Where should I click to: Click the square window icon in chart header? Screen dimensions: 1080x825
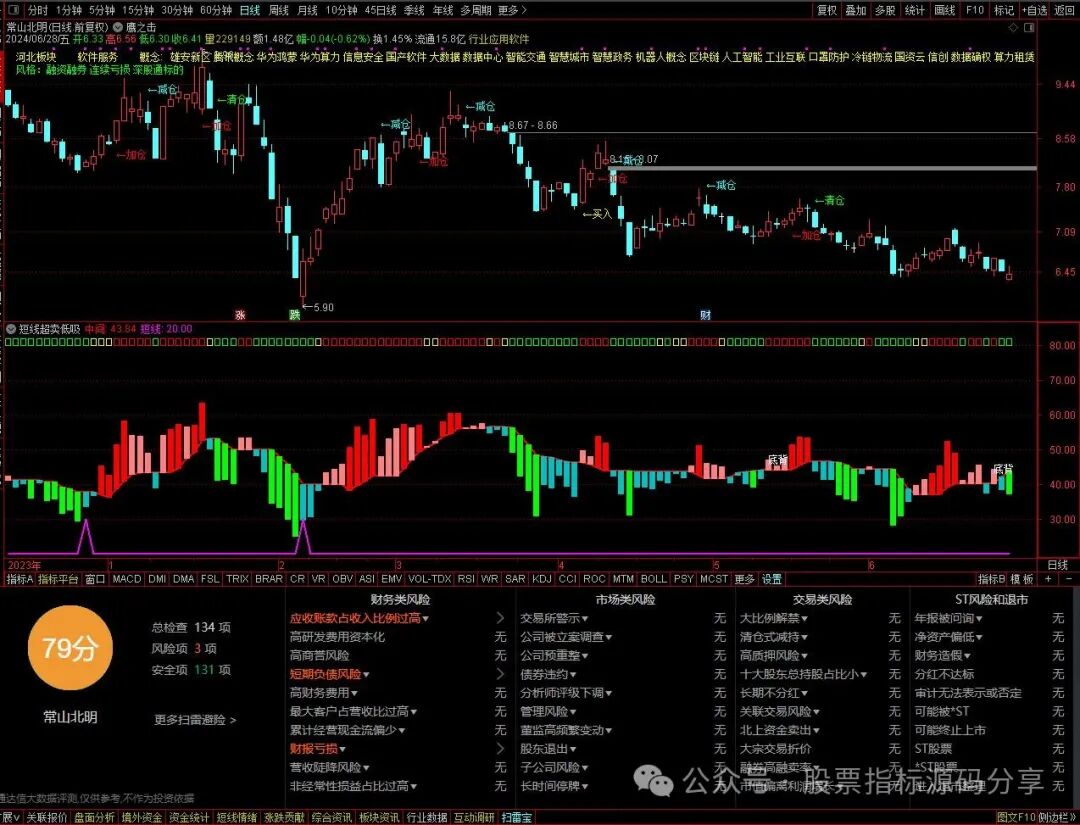click(1029, 28)
